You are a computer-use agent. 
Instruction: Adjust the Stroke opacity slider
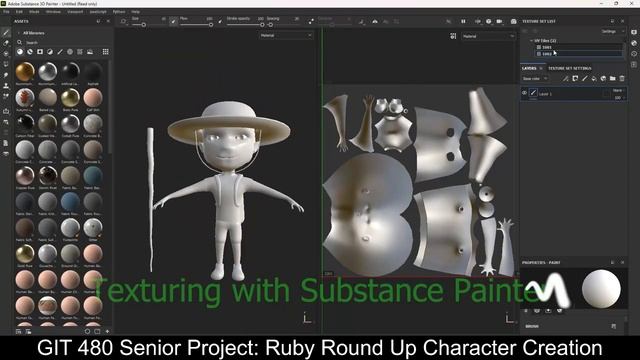[x=245, y=25]
